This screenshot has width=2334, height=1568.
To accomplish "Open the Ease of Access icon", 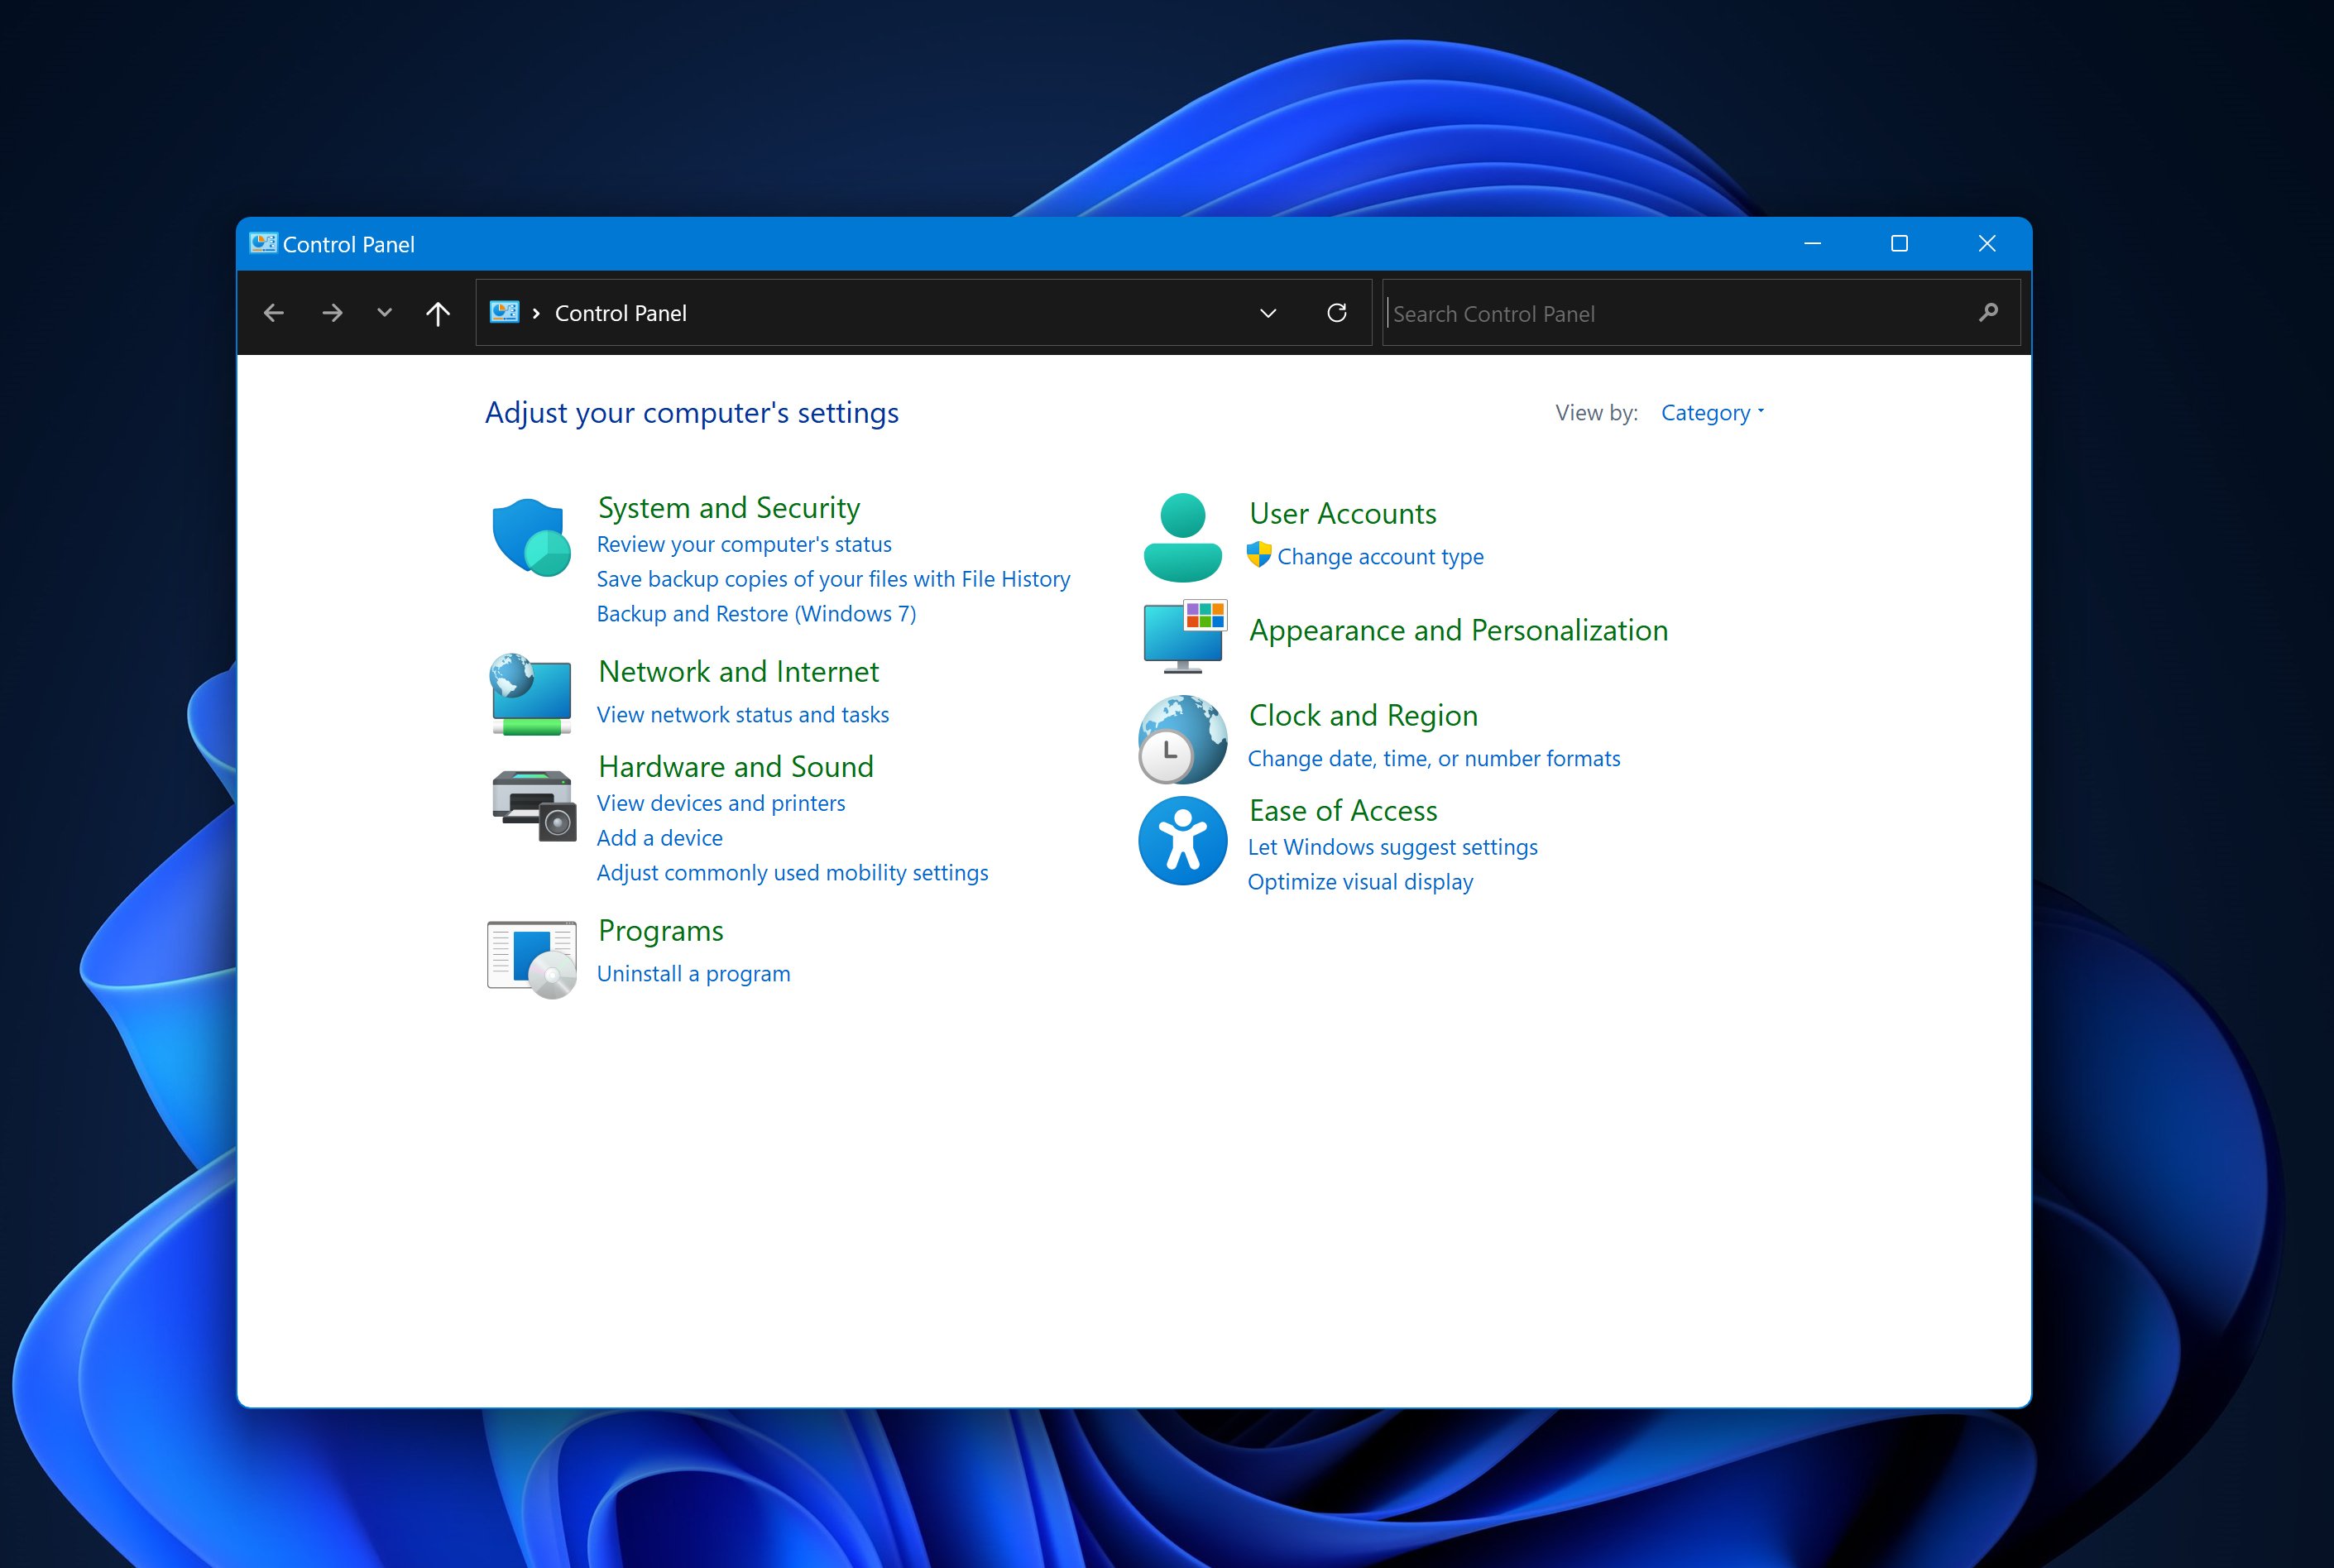I will tap(1183, 841).
